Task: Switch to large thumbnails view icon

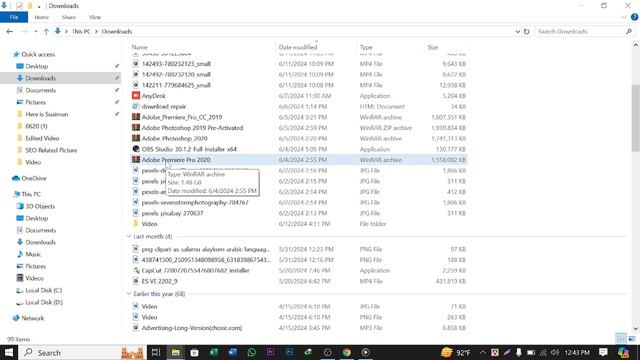Action: 632,338
